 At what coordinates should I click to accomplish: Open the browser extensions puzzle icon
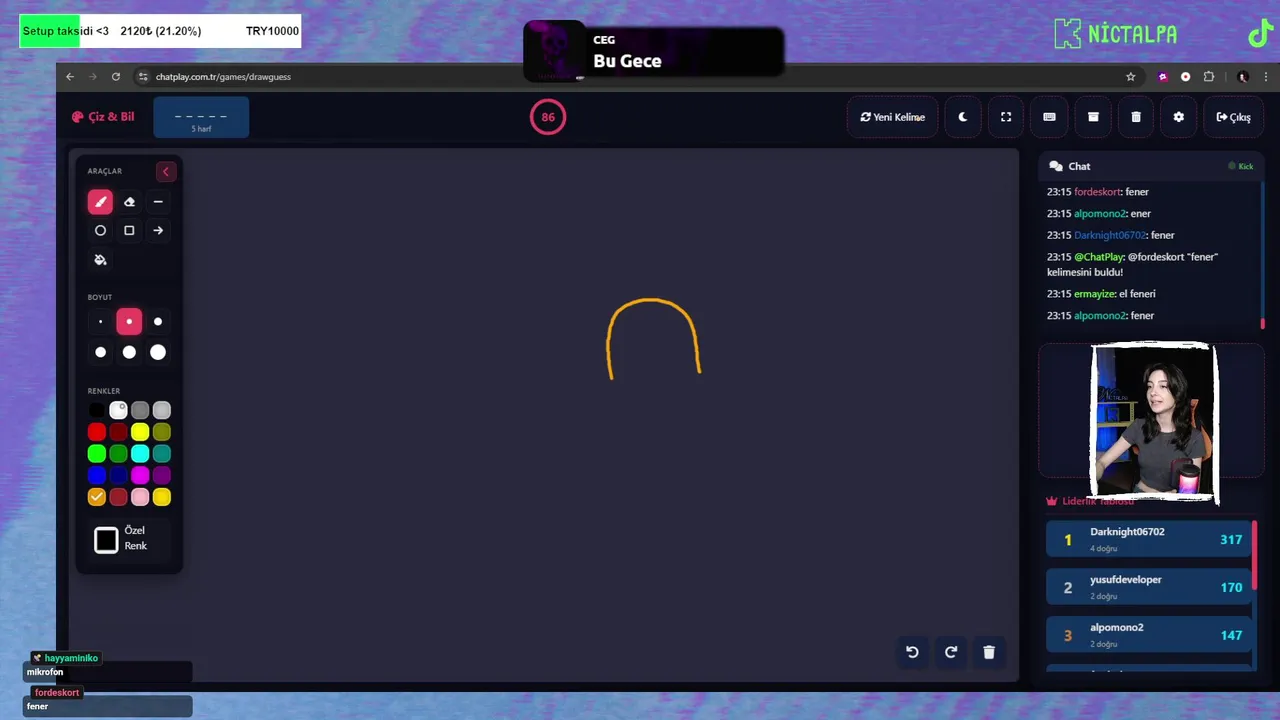[x=1209, y=77]
